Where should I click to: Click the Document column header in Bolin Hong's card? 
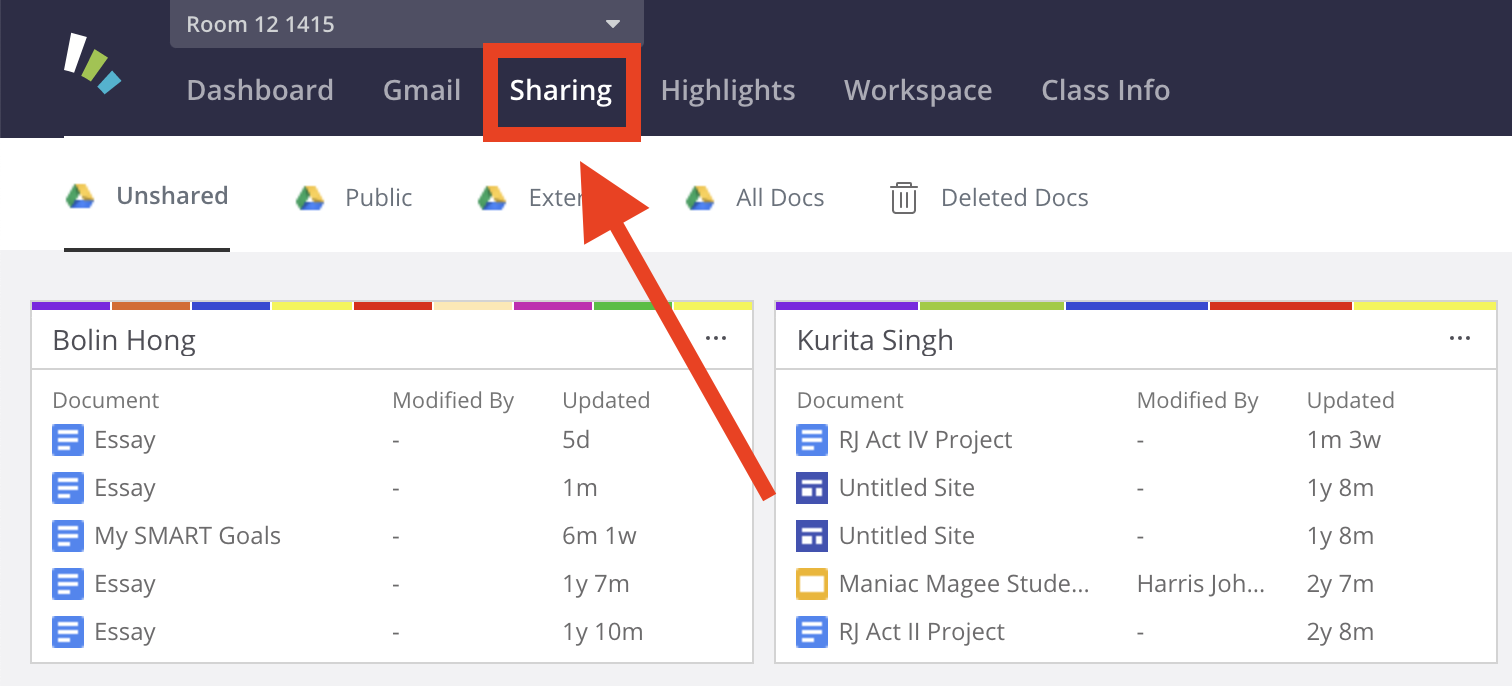[x=106, y=400]
